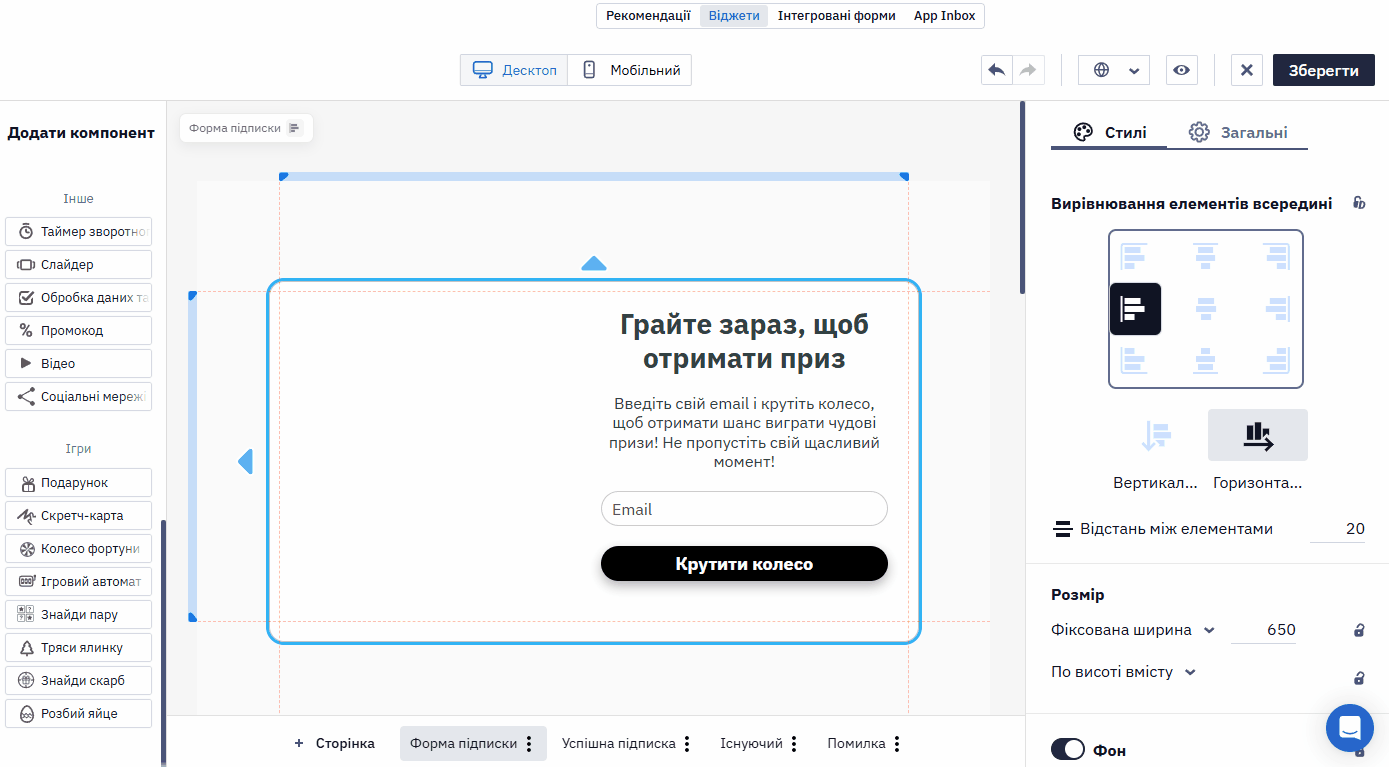This screenshot has height=767, width=1389.
Task: Add the Розбий яйце game
Action: [x=78, y=713]
